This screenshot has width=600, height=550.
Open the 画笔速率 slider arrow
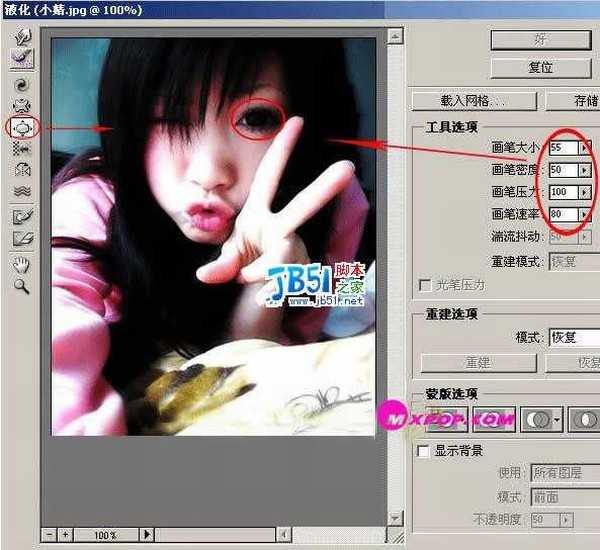point(584,214)
